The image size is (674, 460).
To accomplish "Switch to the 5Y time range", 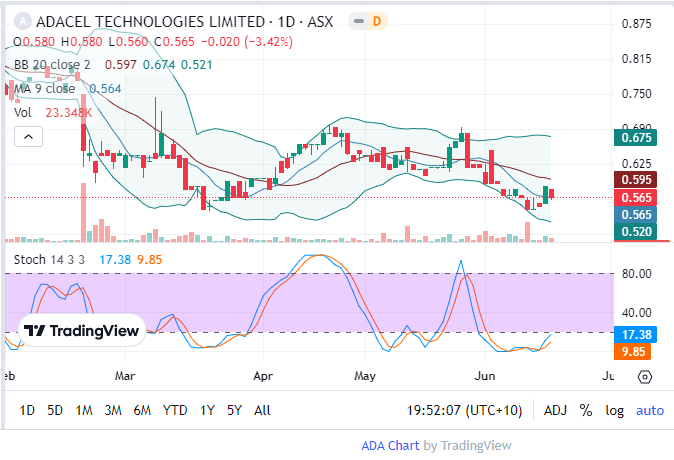I will pyautogui.click(x=234, y=410).
